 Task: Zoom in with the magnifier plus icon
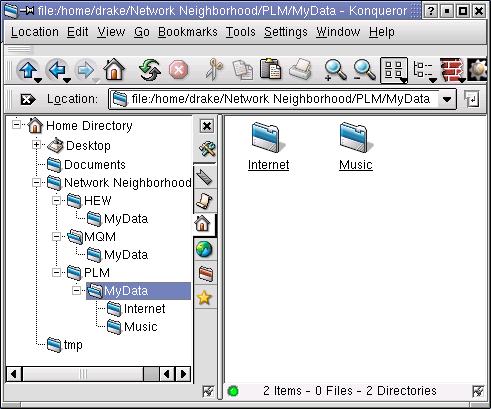coord(335,70)
